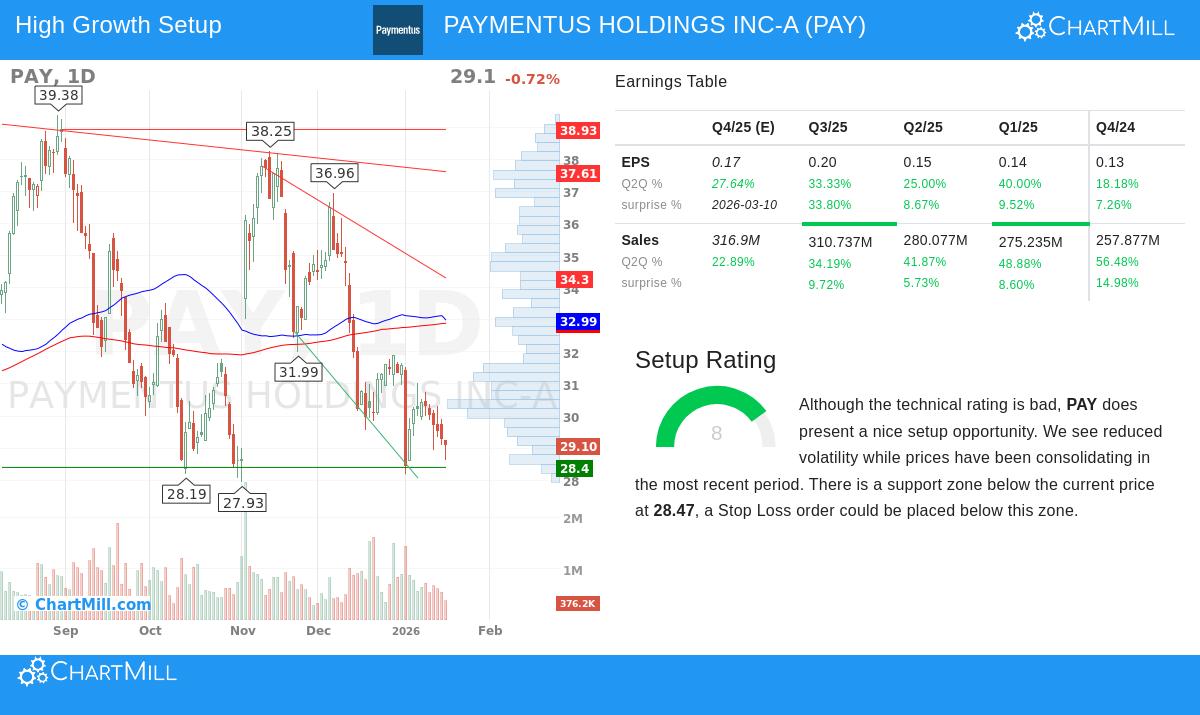This screenshot has height=715, width=1200.
Task: Select the red 29.10 current price tag
Action: [578, 447]
